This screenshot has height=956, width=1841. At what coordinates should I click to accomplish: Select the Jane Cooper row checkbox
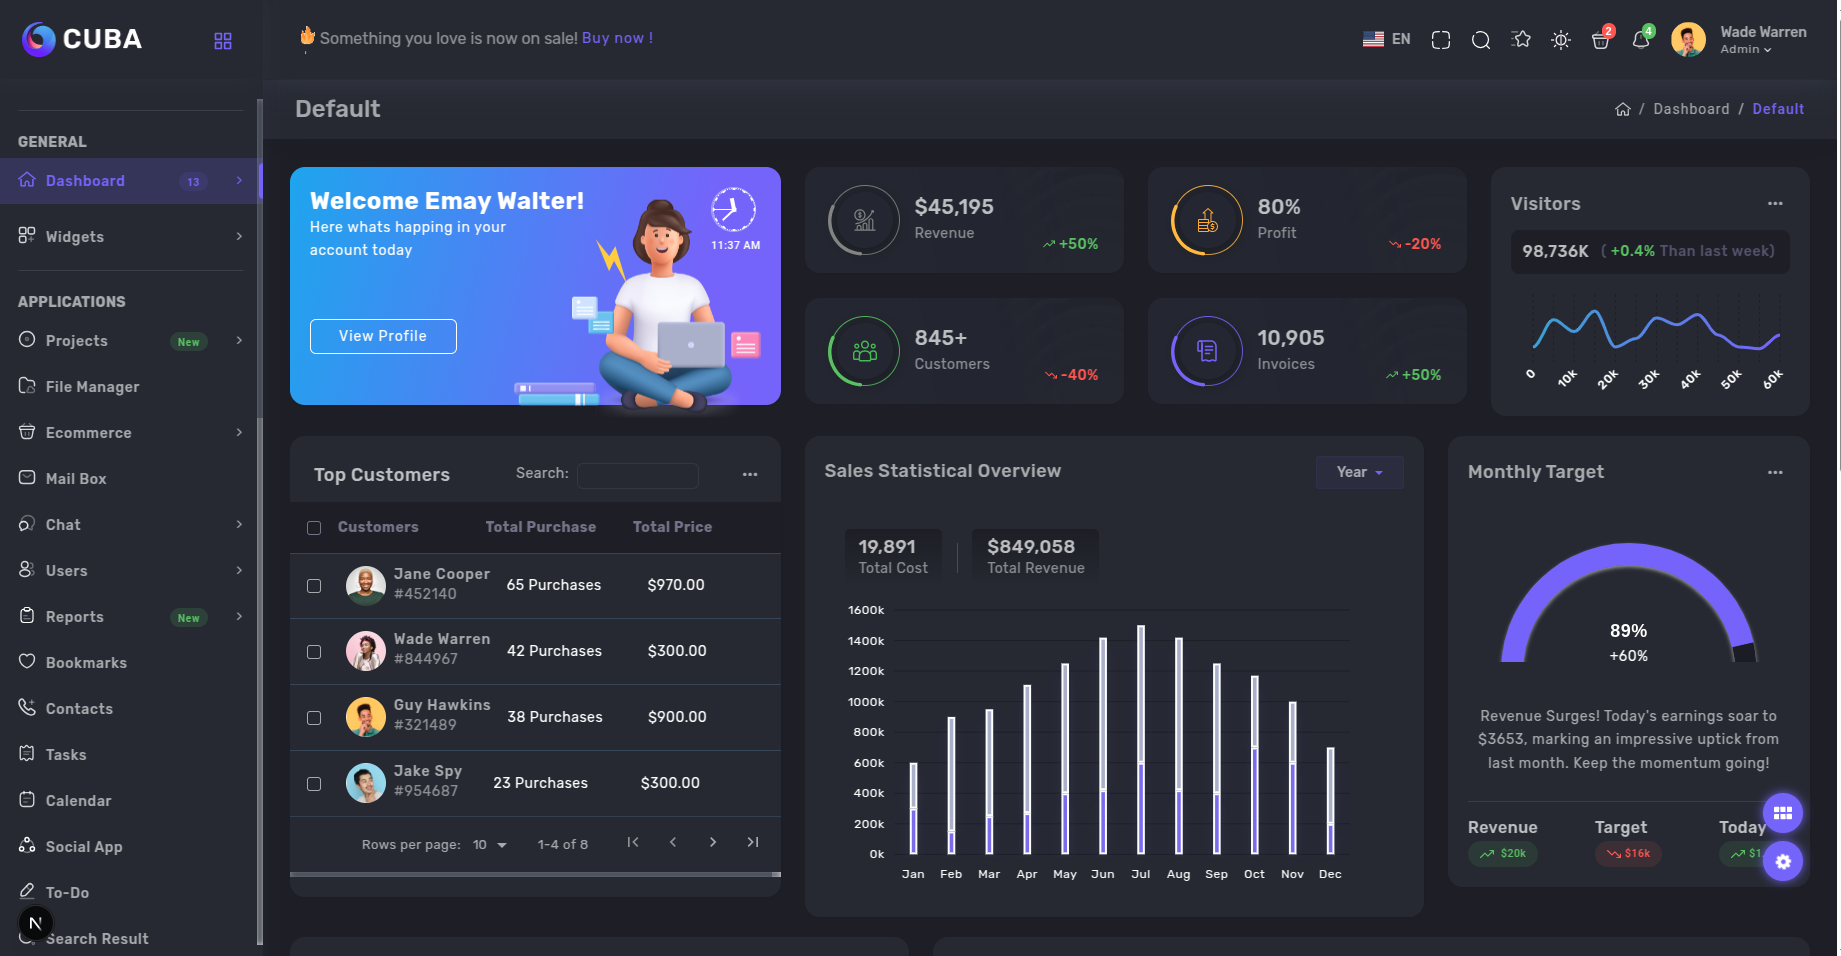[314, 586]
